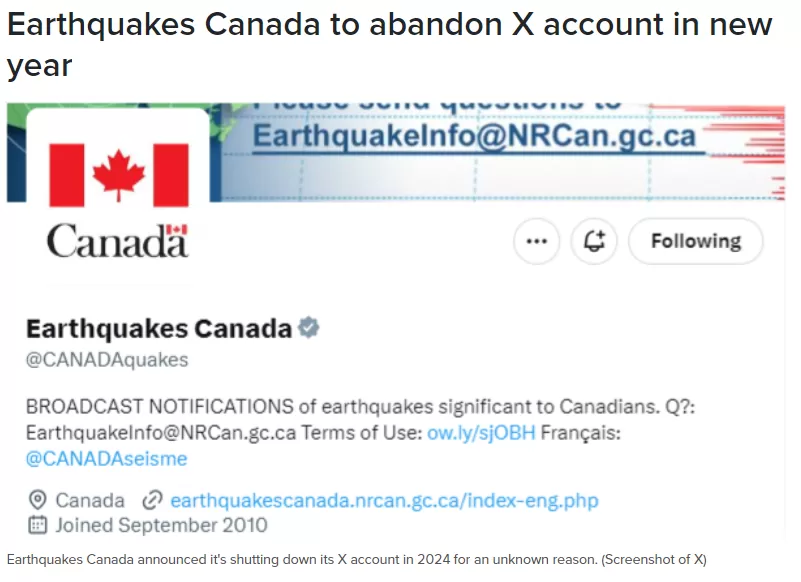The image size is (801, 582).
Task: Click the location pin icon
Action: (x=37, y=500)
